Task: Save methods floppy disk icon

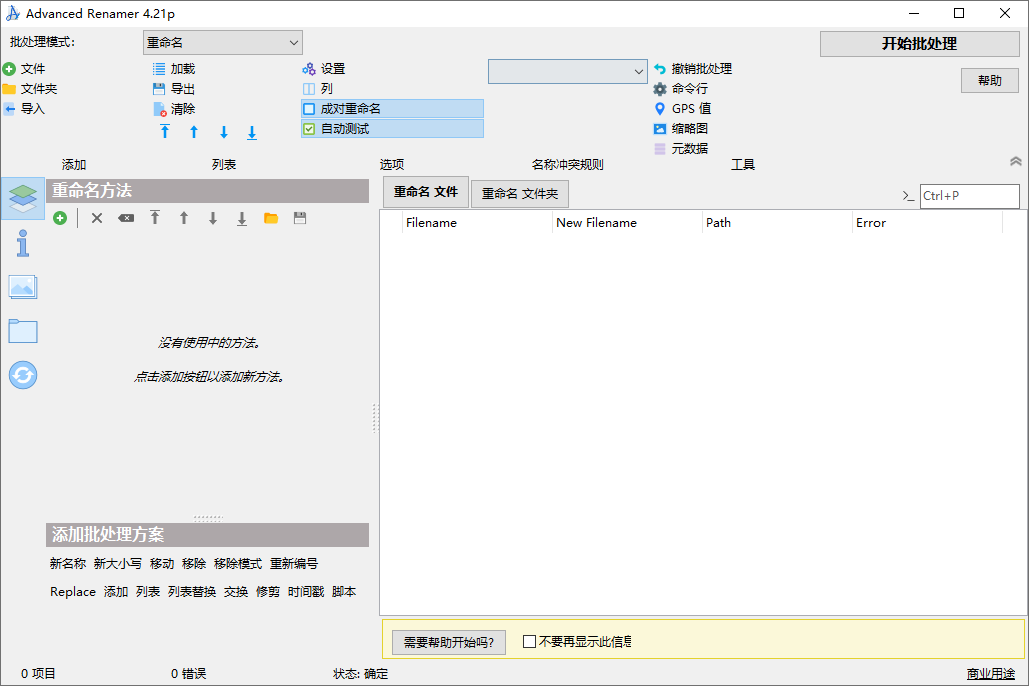Action: (x=300, y=218)
